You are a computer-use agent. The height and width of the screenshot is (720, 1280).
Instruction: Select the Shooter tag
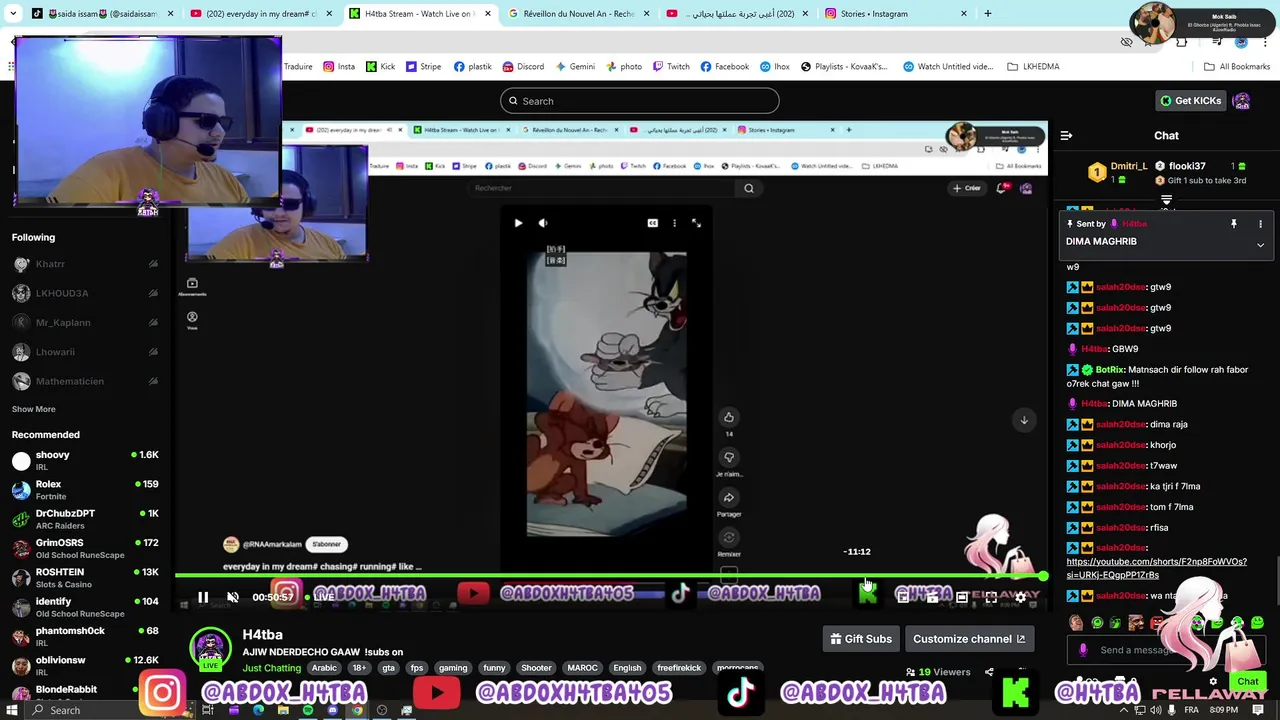pos(536,668)
